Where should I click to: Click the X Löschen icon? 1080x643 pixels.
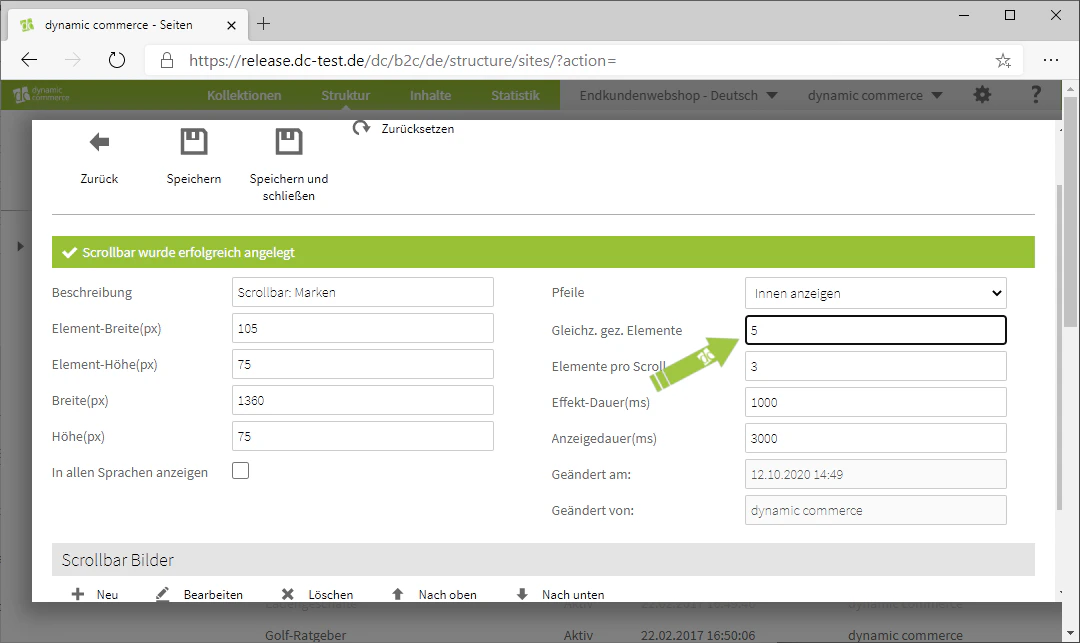coord(287,594)
